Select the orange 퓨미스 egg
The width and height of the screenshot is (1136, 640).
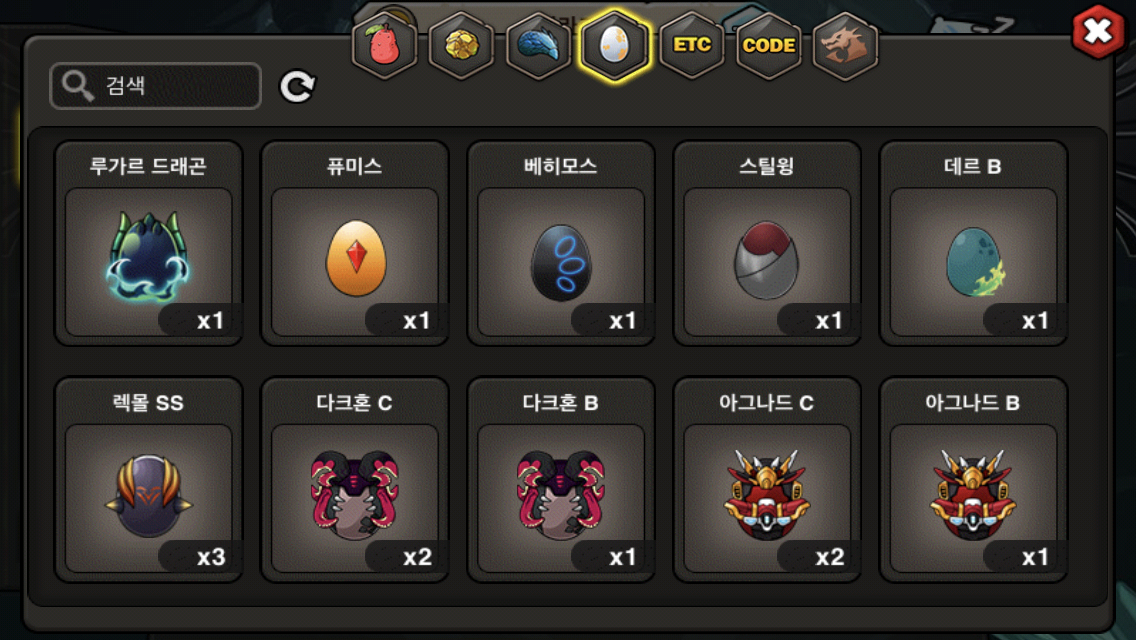pyautogui.click(x=355, y=243)
